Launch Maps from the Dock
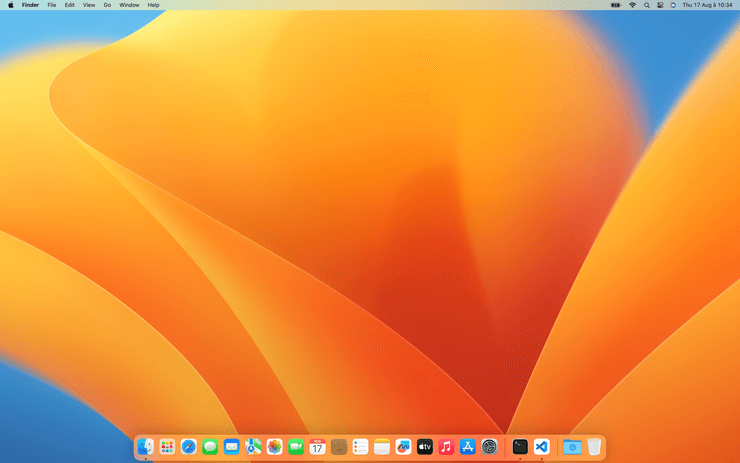The image size is (740, 463). point(253,446)
